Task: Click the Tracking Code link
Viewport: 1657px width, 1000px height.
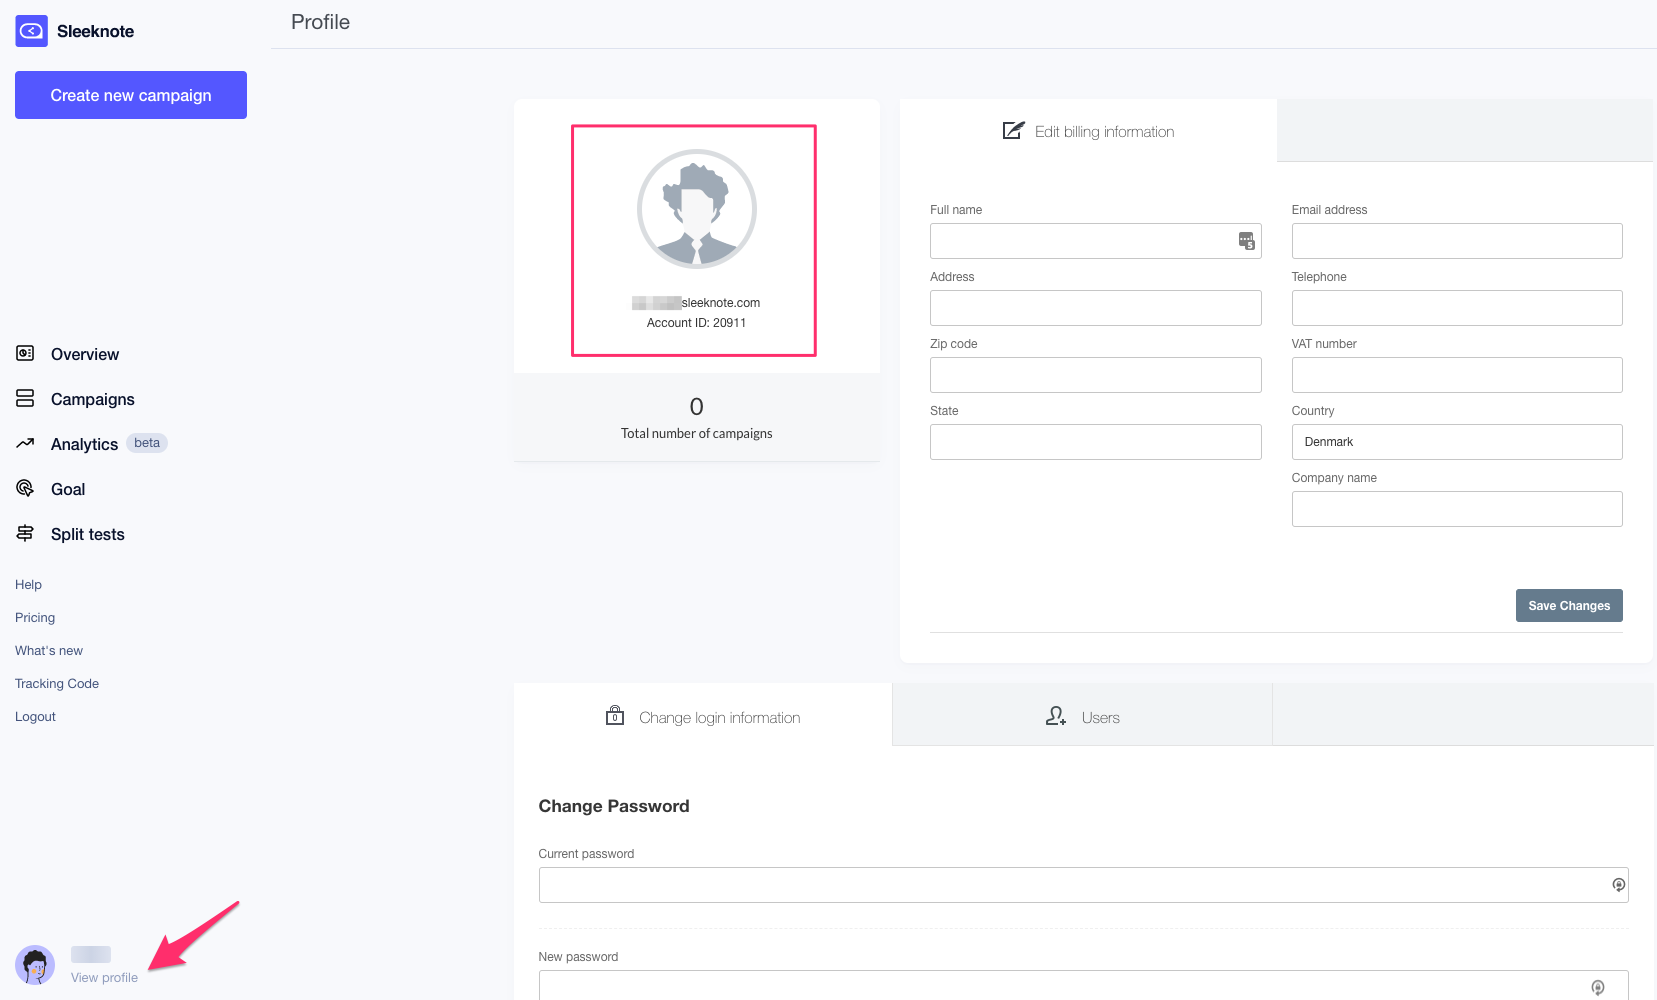Action: pos(57,683)
